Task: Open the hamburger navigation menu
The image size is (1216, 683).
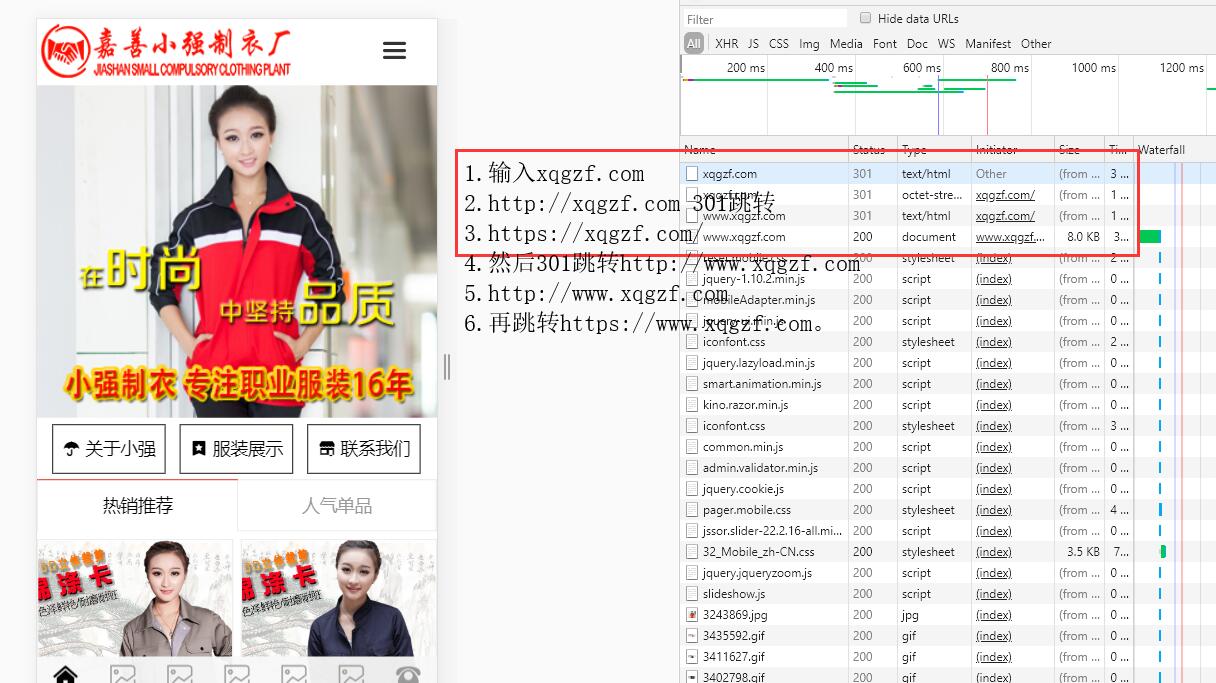Action: tap(394, 50)
